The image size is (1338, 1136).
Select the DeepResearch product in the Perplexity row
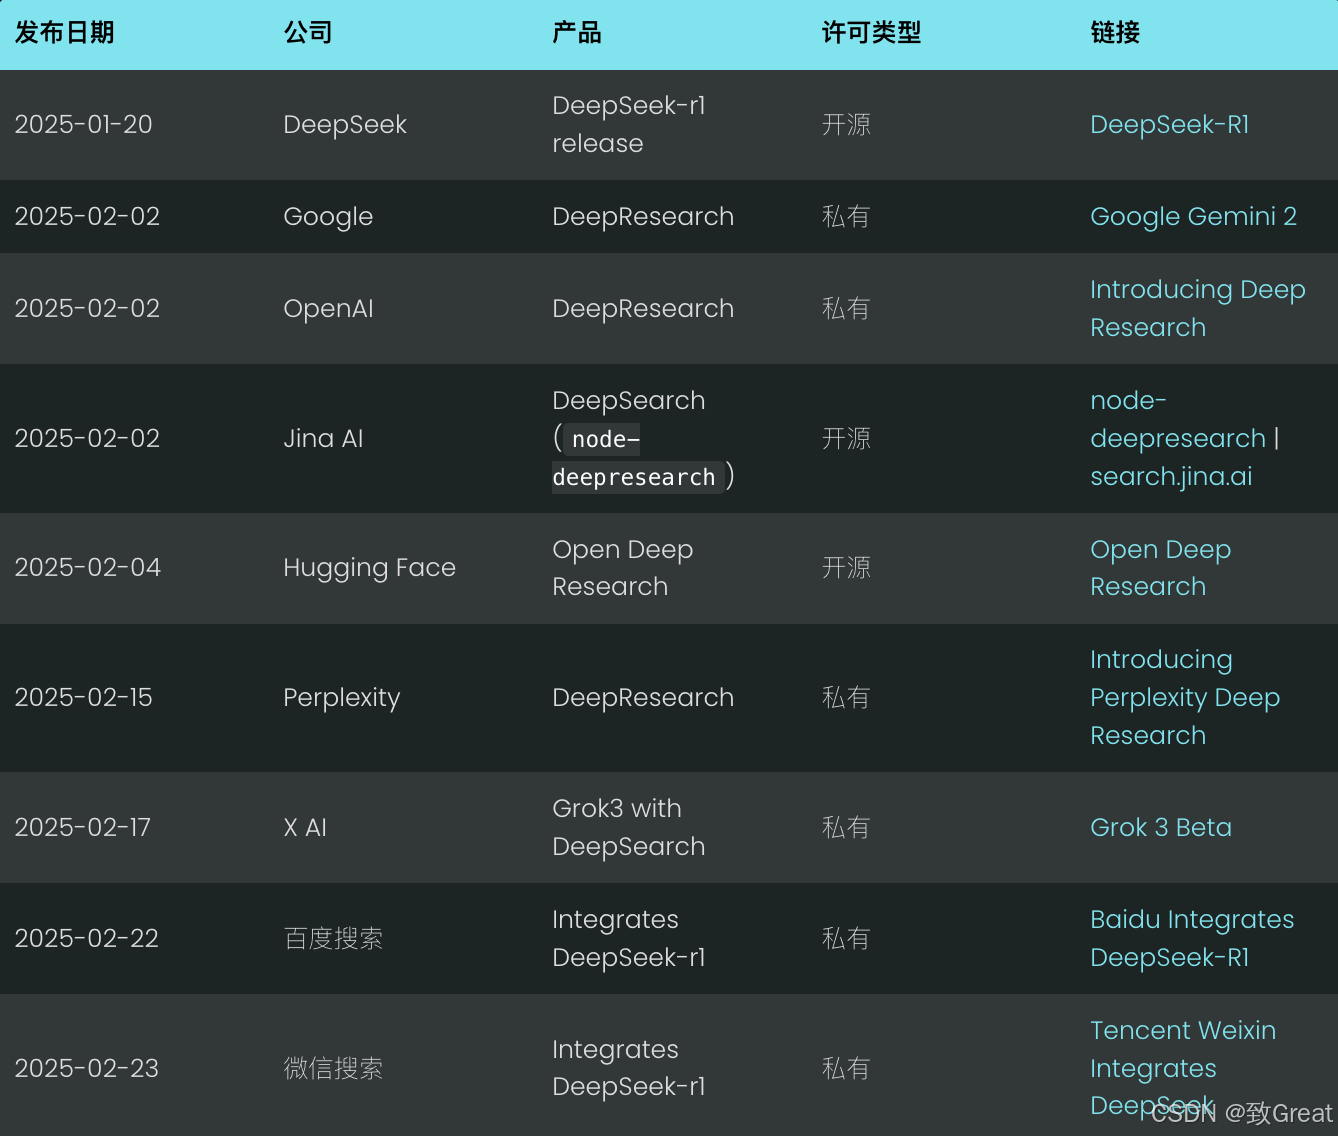[x=643, y=698]
